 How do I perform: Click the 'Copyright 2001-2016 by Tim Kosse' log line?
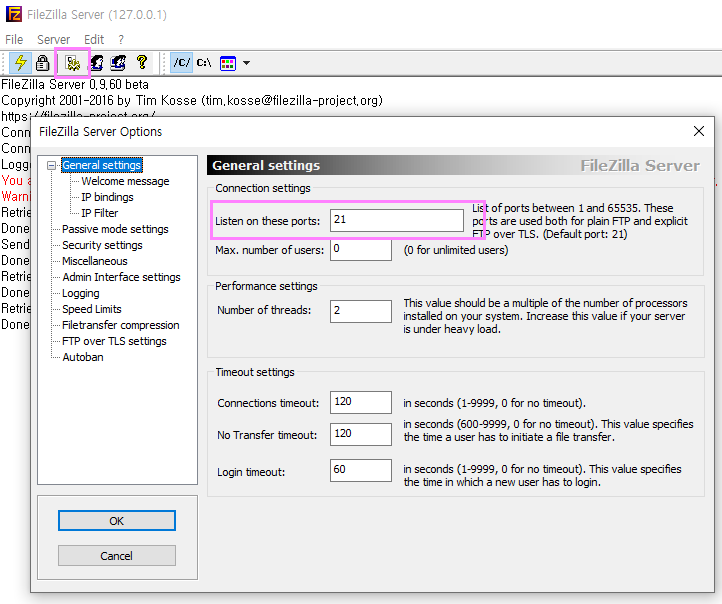click(x=192, y=100)
